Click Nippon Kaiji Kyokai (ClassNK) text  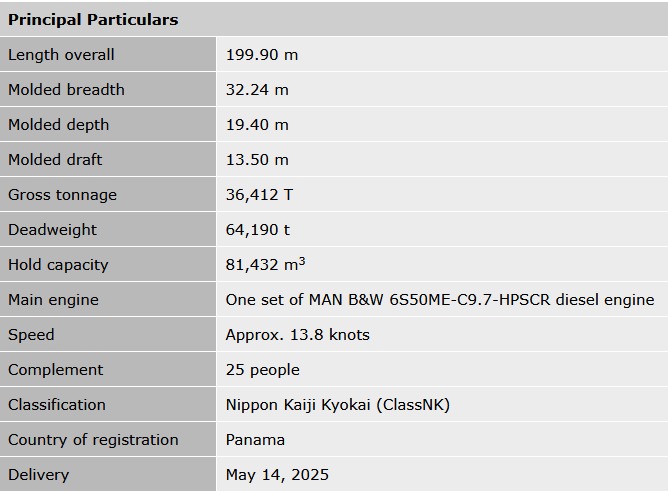coord(338,405)
